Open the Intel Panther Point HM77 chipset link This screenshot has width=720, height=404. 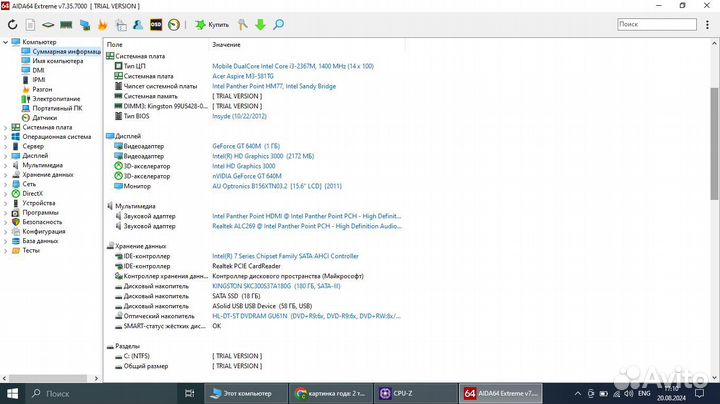click(274, 86)
